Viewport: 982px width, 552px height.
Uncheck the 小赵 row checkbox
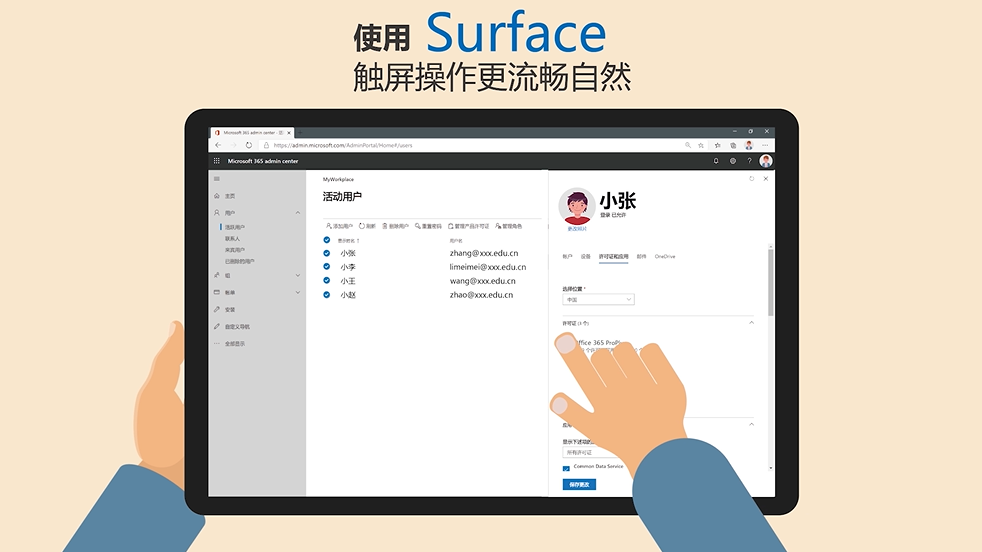326,294
